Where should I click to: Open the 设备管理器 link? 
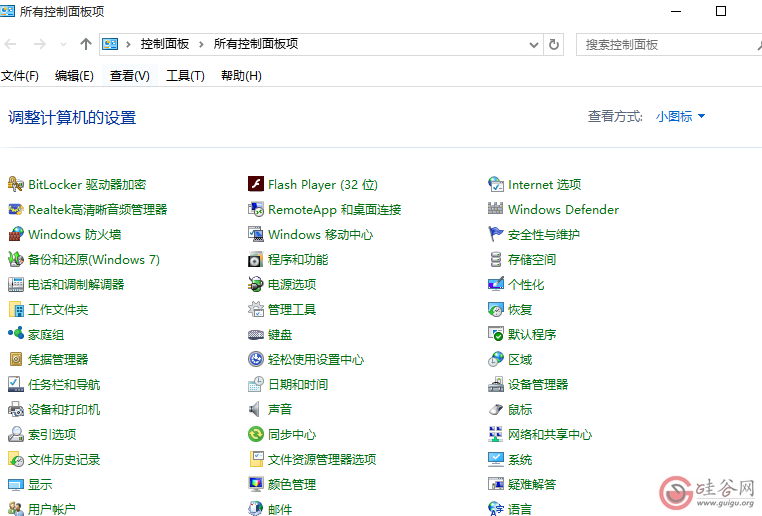(x=538, y=385)
